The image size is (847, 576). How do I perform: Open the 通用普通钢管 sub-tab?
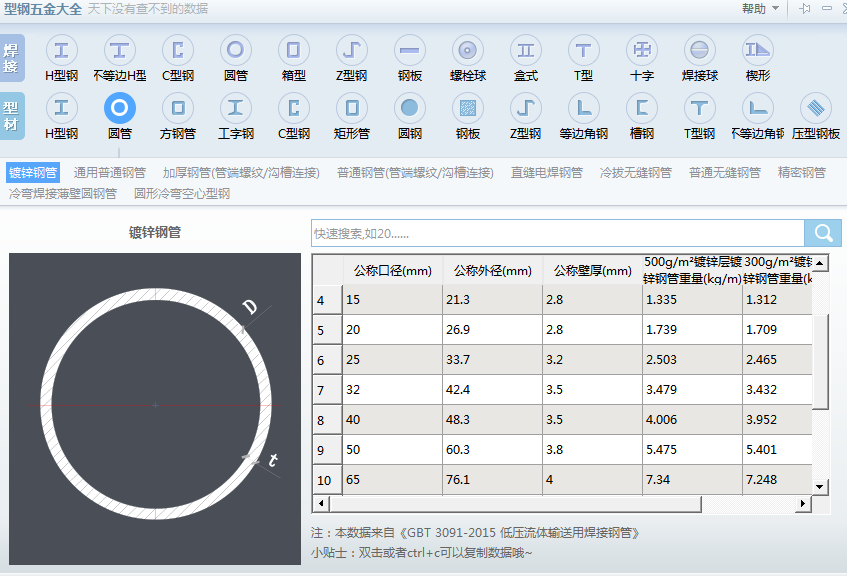[110, 173]
